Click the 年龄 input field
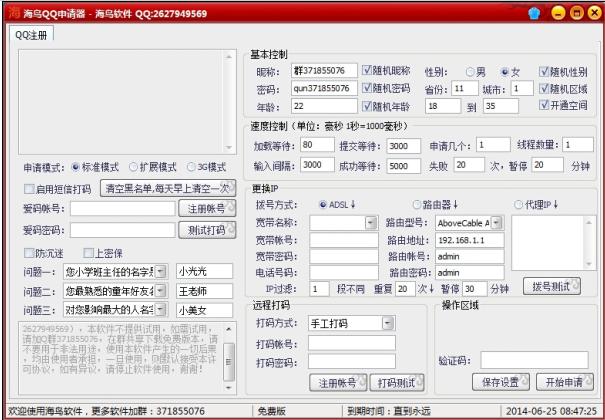Screen dimensions: 605x420 click(x=324, y=106)
